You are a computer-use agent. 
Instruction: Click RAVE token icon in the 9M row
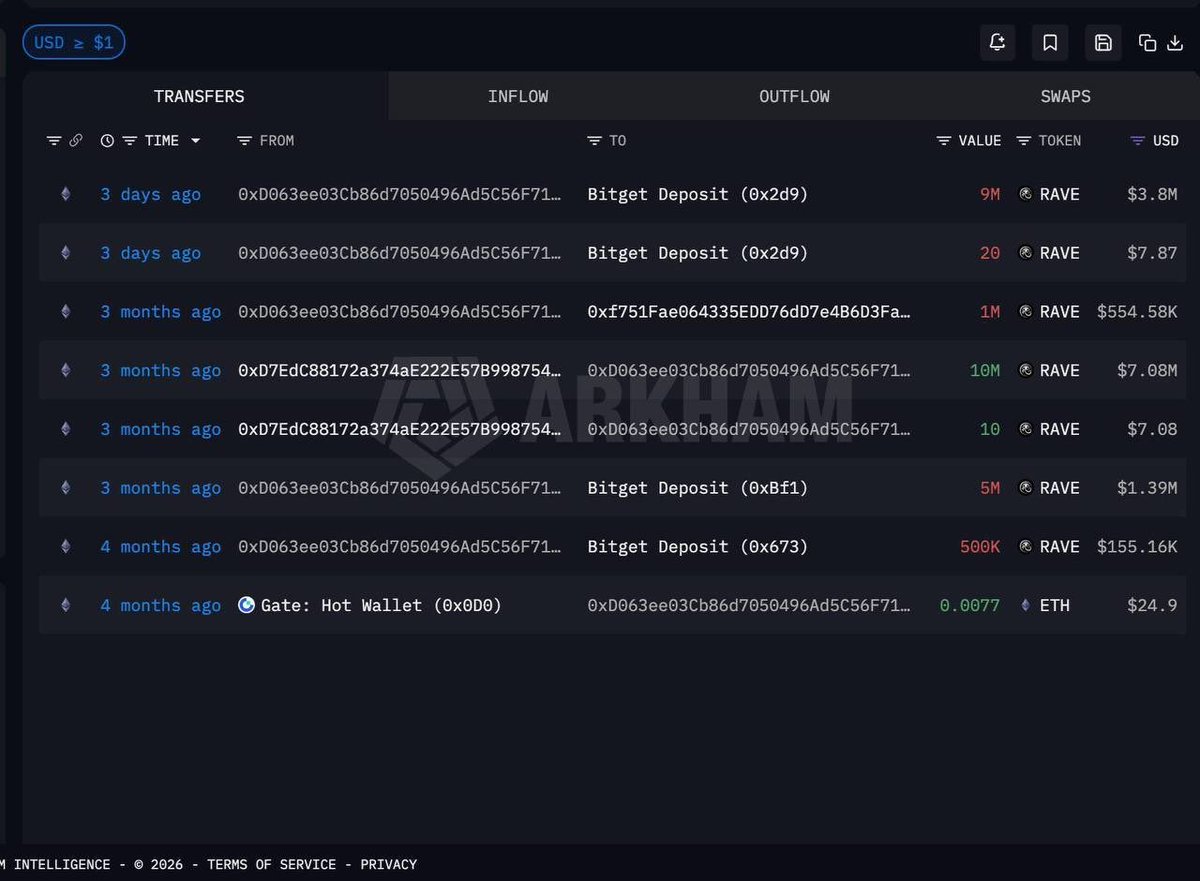click(x=1025, y=195)
